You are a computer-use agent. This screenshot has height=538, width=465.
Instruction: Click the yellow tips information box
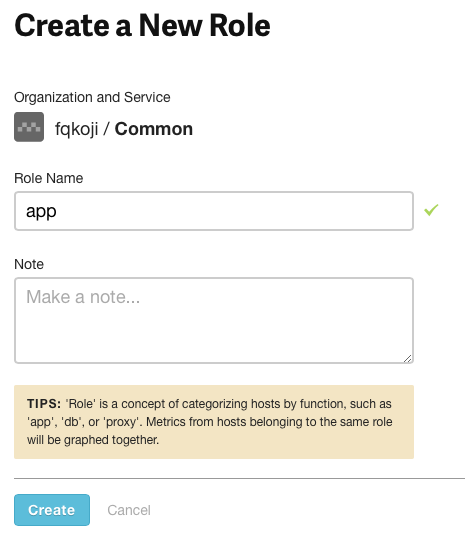[x=214, y=422]
